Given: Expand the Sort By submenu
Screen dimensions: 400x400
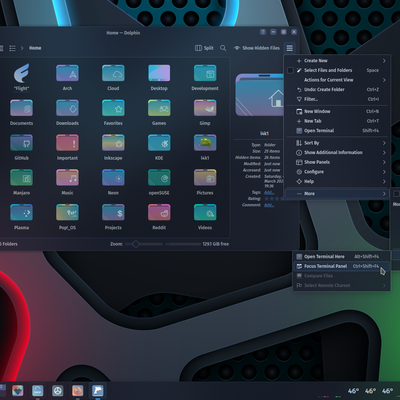Looking at the screenshot, I should pos(337,143).
